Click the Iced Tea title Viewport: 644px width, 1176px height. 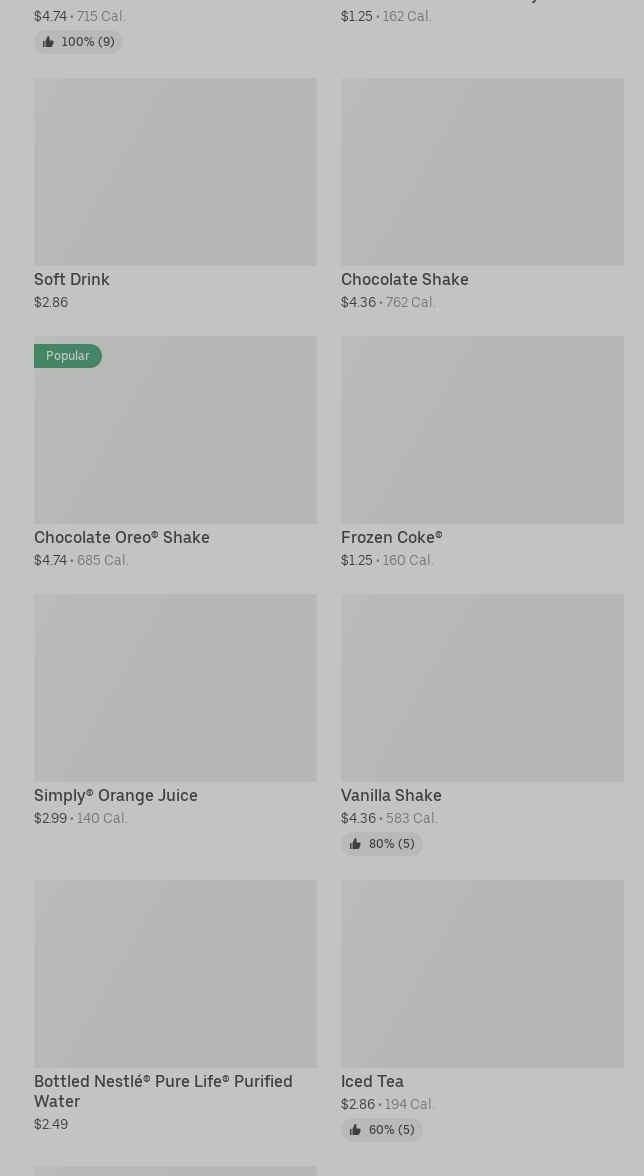point(372,1082)
